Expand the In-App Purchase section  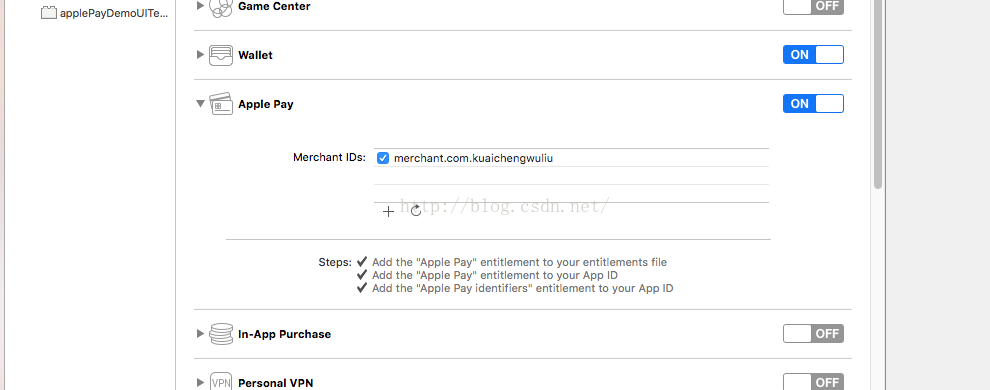click(200, 333)
